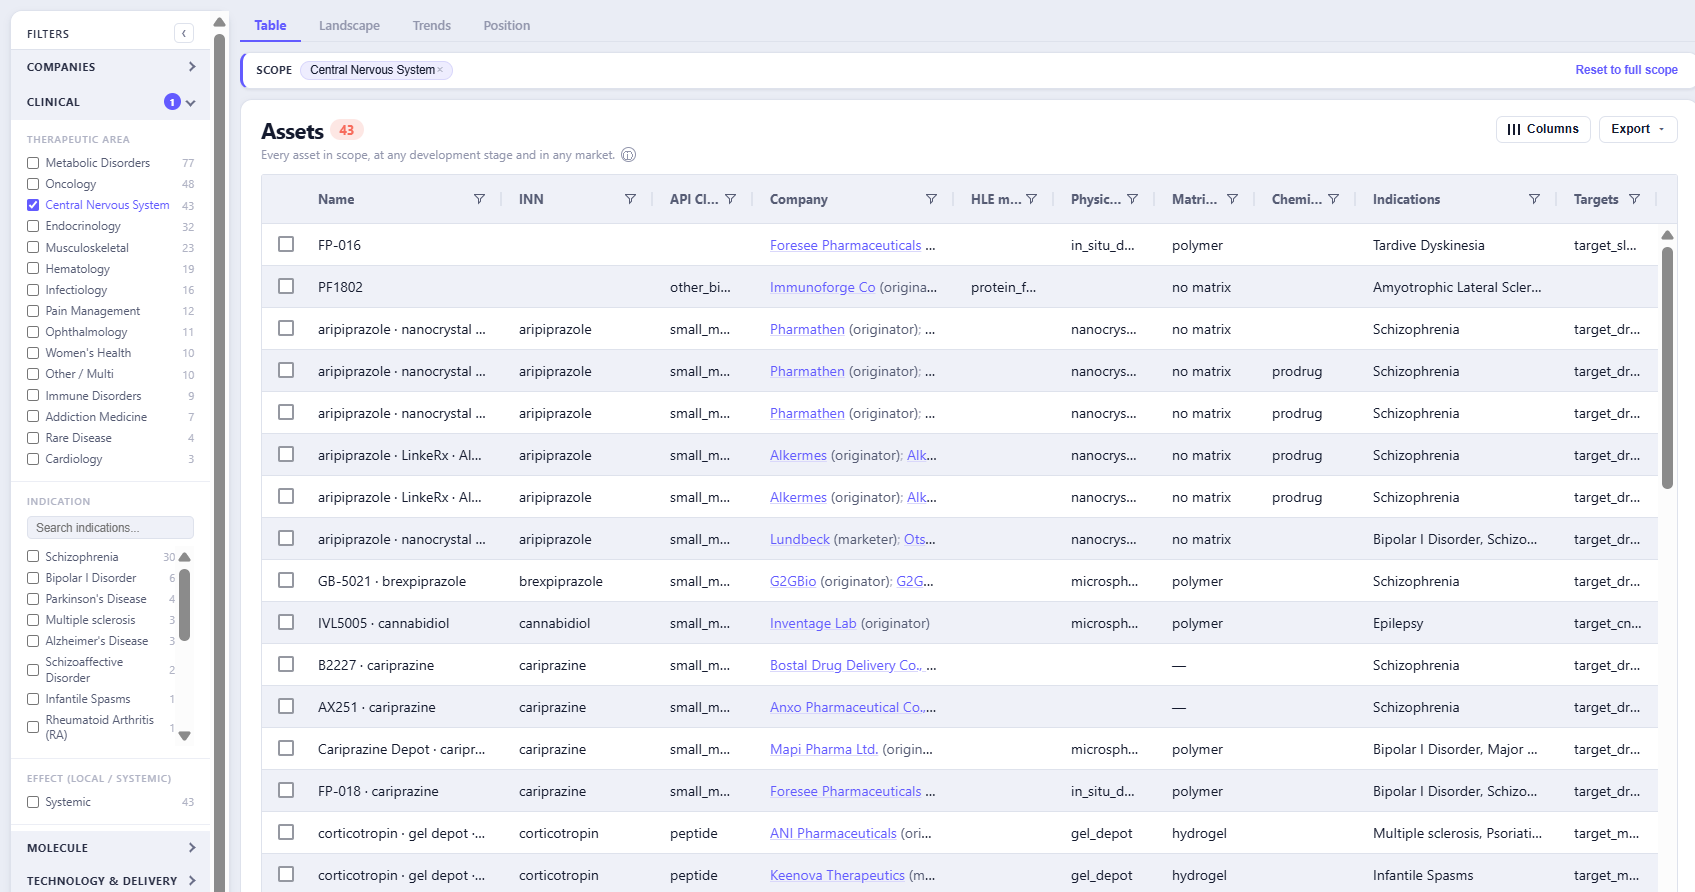
Task: Show info icon beside assets description
Action: 628,155
